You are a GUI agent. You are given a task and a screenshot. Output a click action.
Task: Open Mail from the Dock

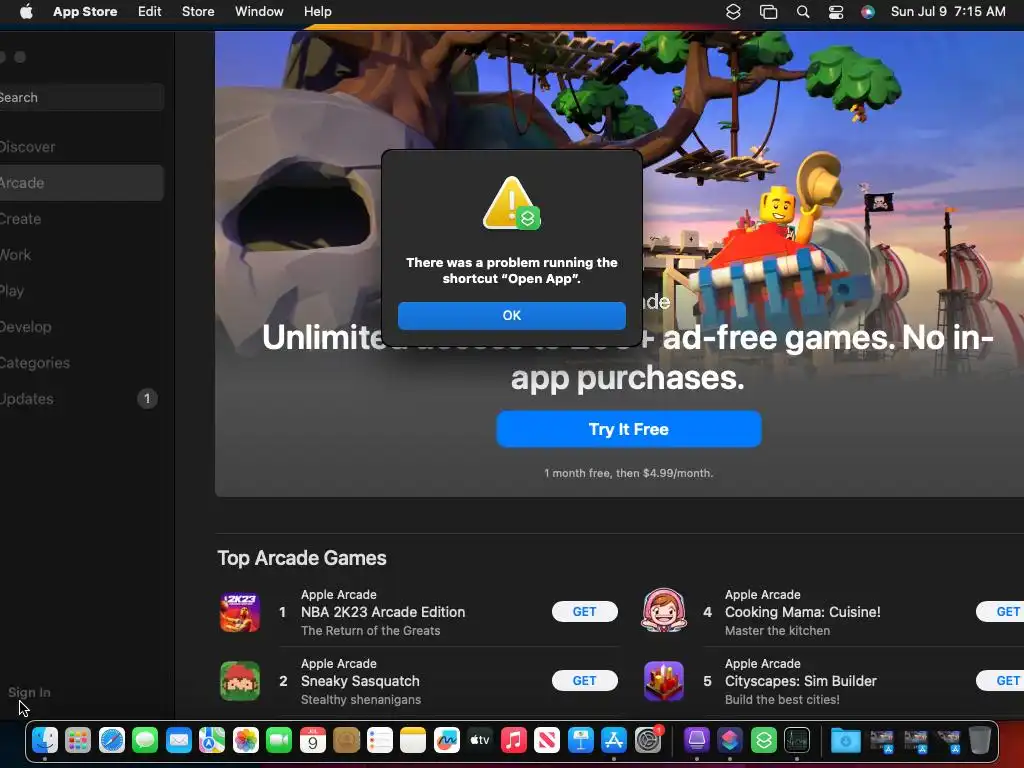point(179,740)
